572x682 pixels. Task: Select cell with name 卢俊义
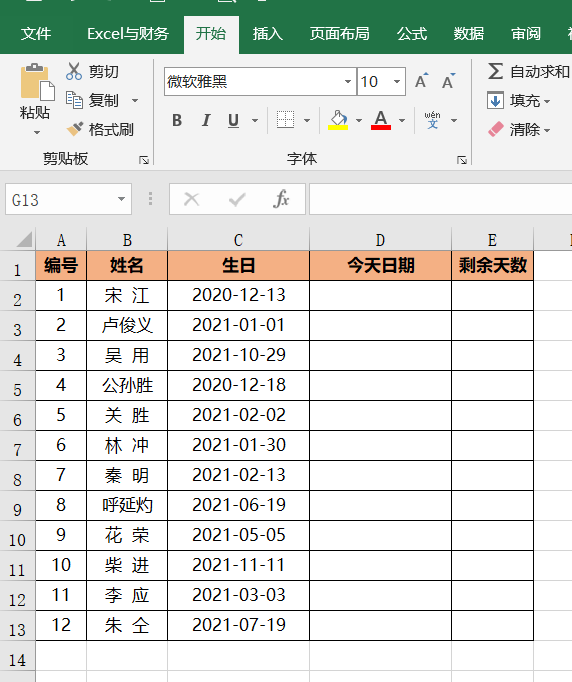click(x=127, y=325)
